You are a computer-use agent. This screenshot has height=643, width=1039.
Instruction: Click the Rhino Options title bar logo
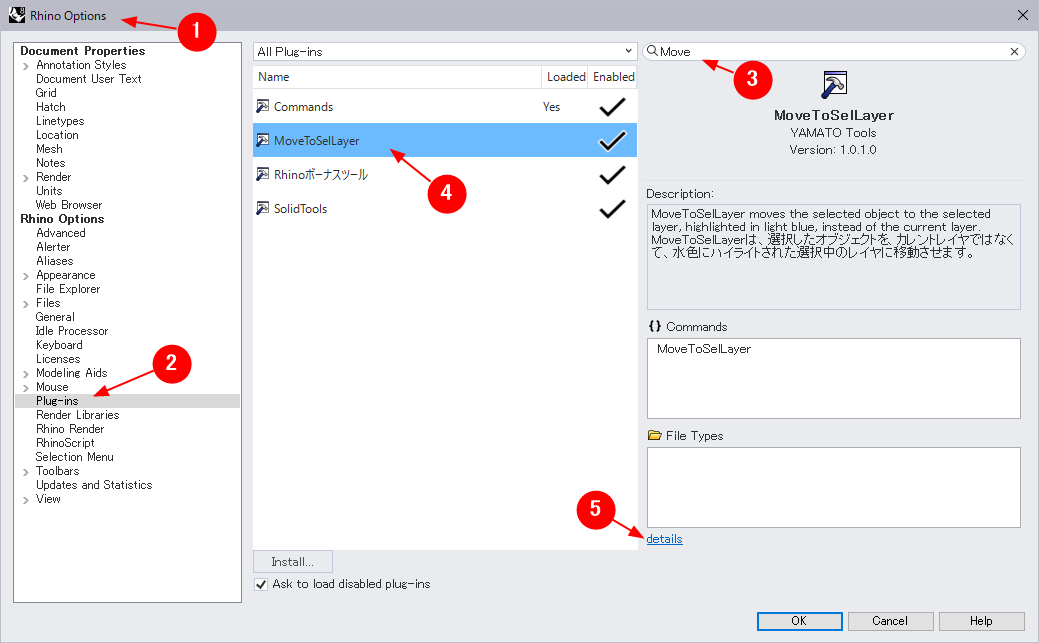(x=17, y=15)
